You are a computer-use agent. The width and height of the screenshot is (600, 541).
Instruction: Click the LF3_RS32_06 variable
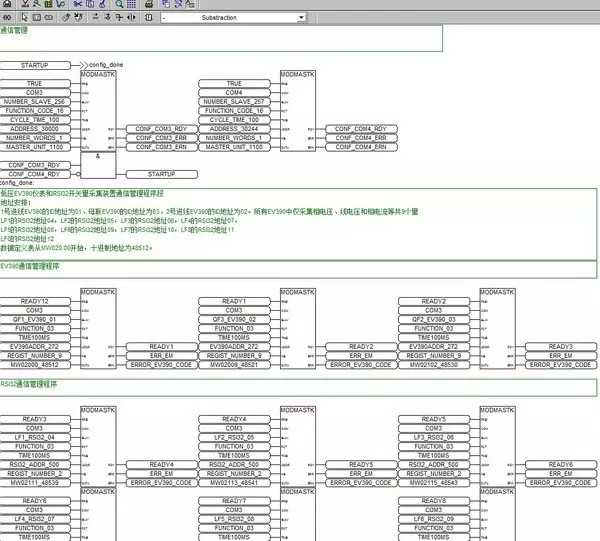pyautogui.click(x=434, y=438)
